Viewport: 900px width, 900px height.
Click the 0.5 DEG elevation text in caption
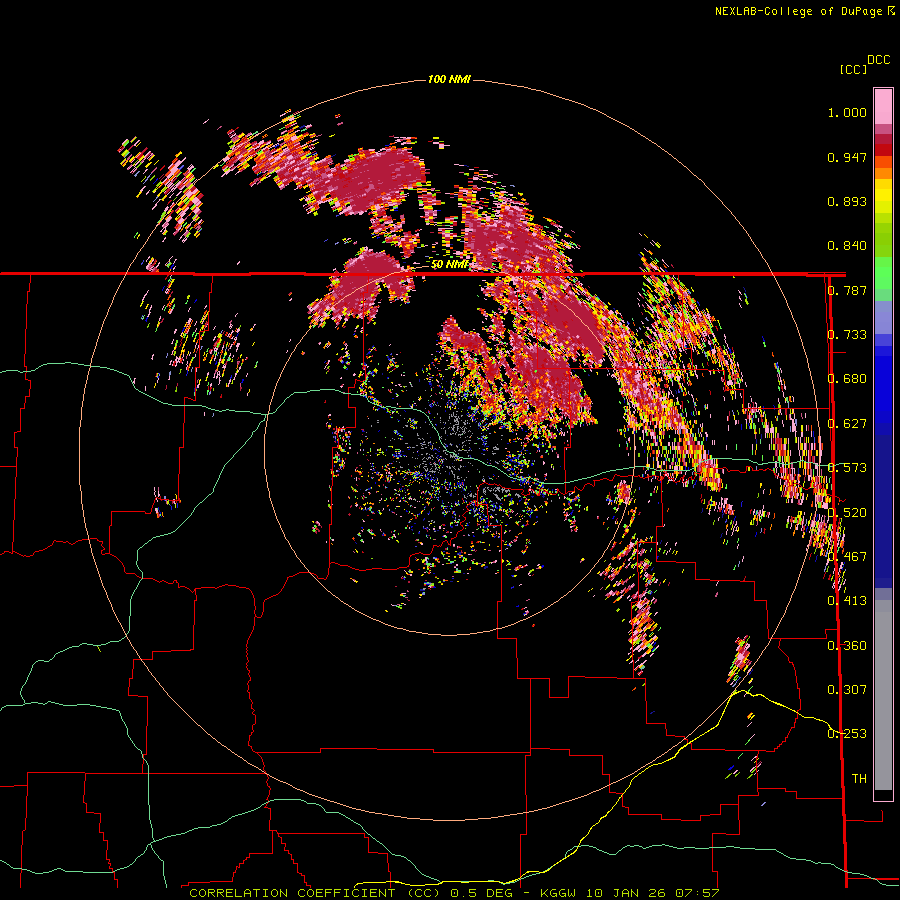point(482,893)
